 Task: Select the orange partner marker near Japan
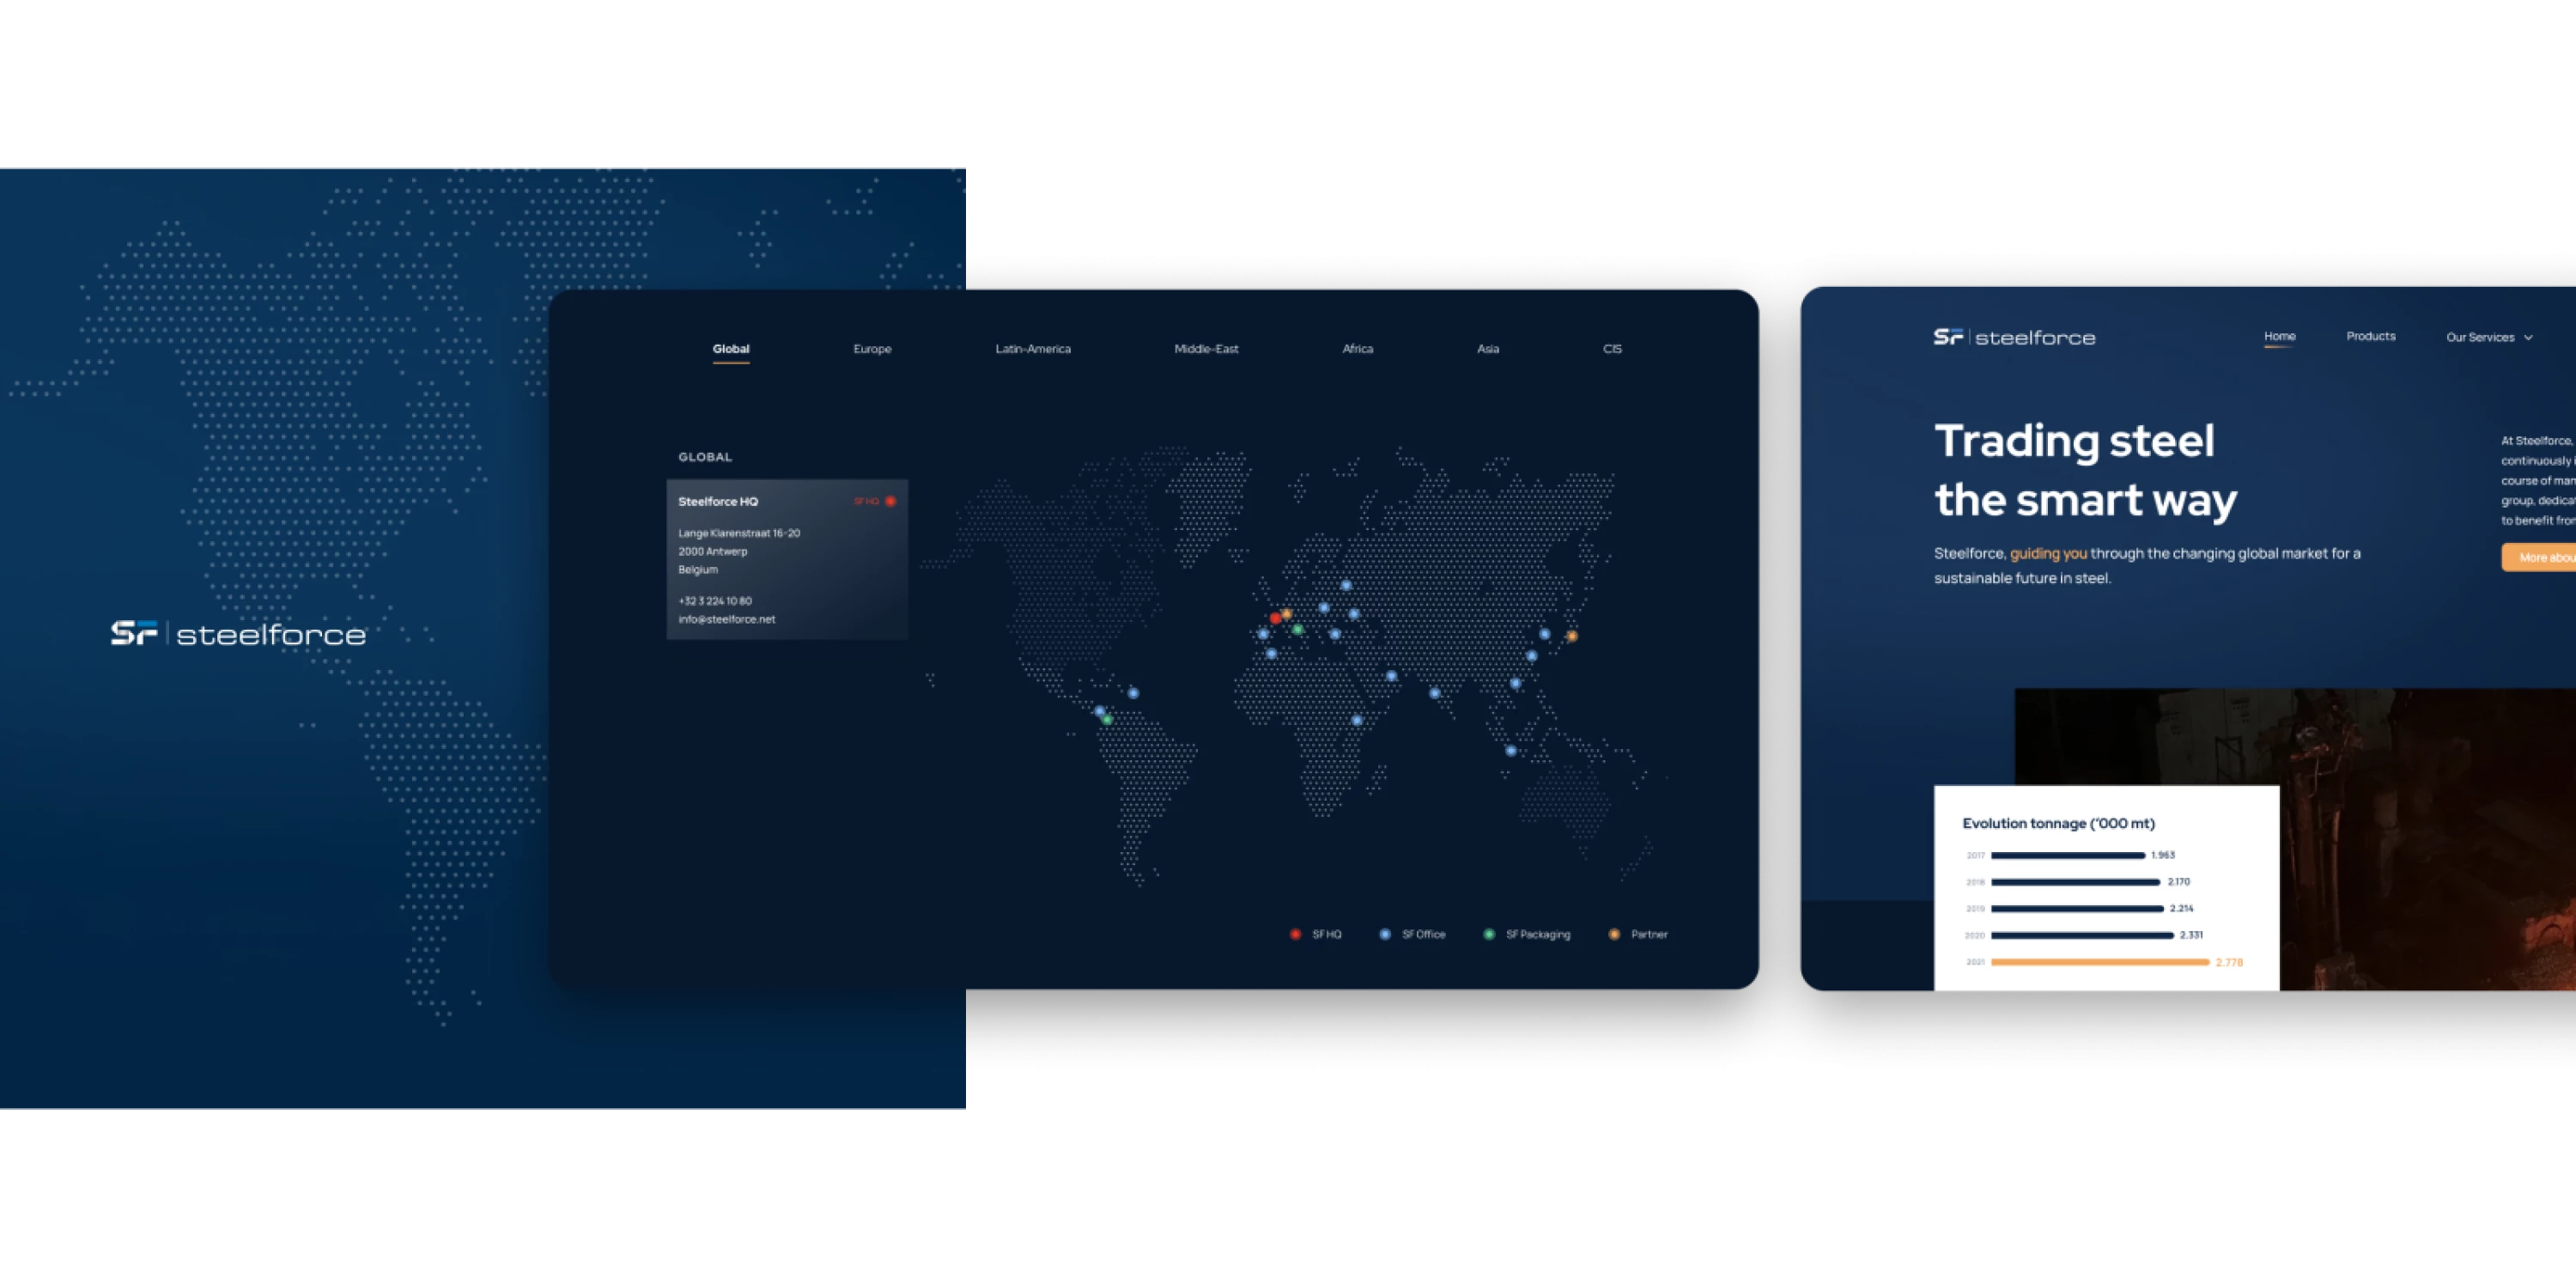click(1572, 636)
